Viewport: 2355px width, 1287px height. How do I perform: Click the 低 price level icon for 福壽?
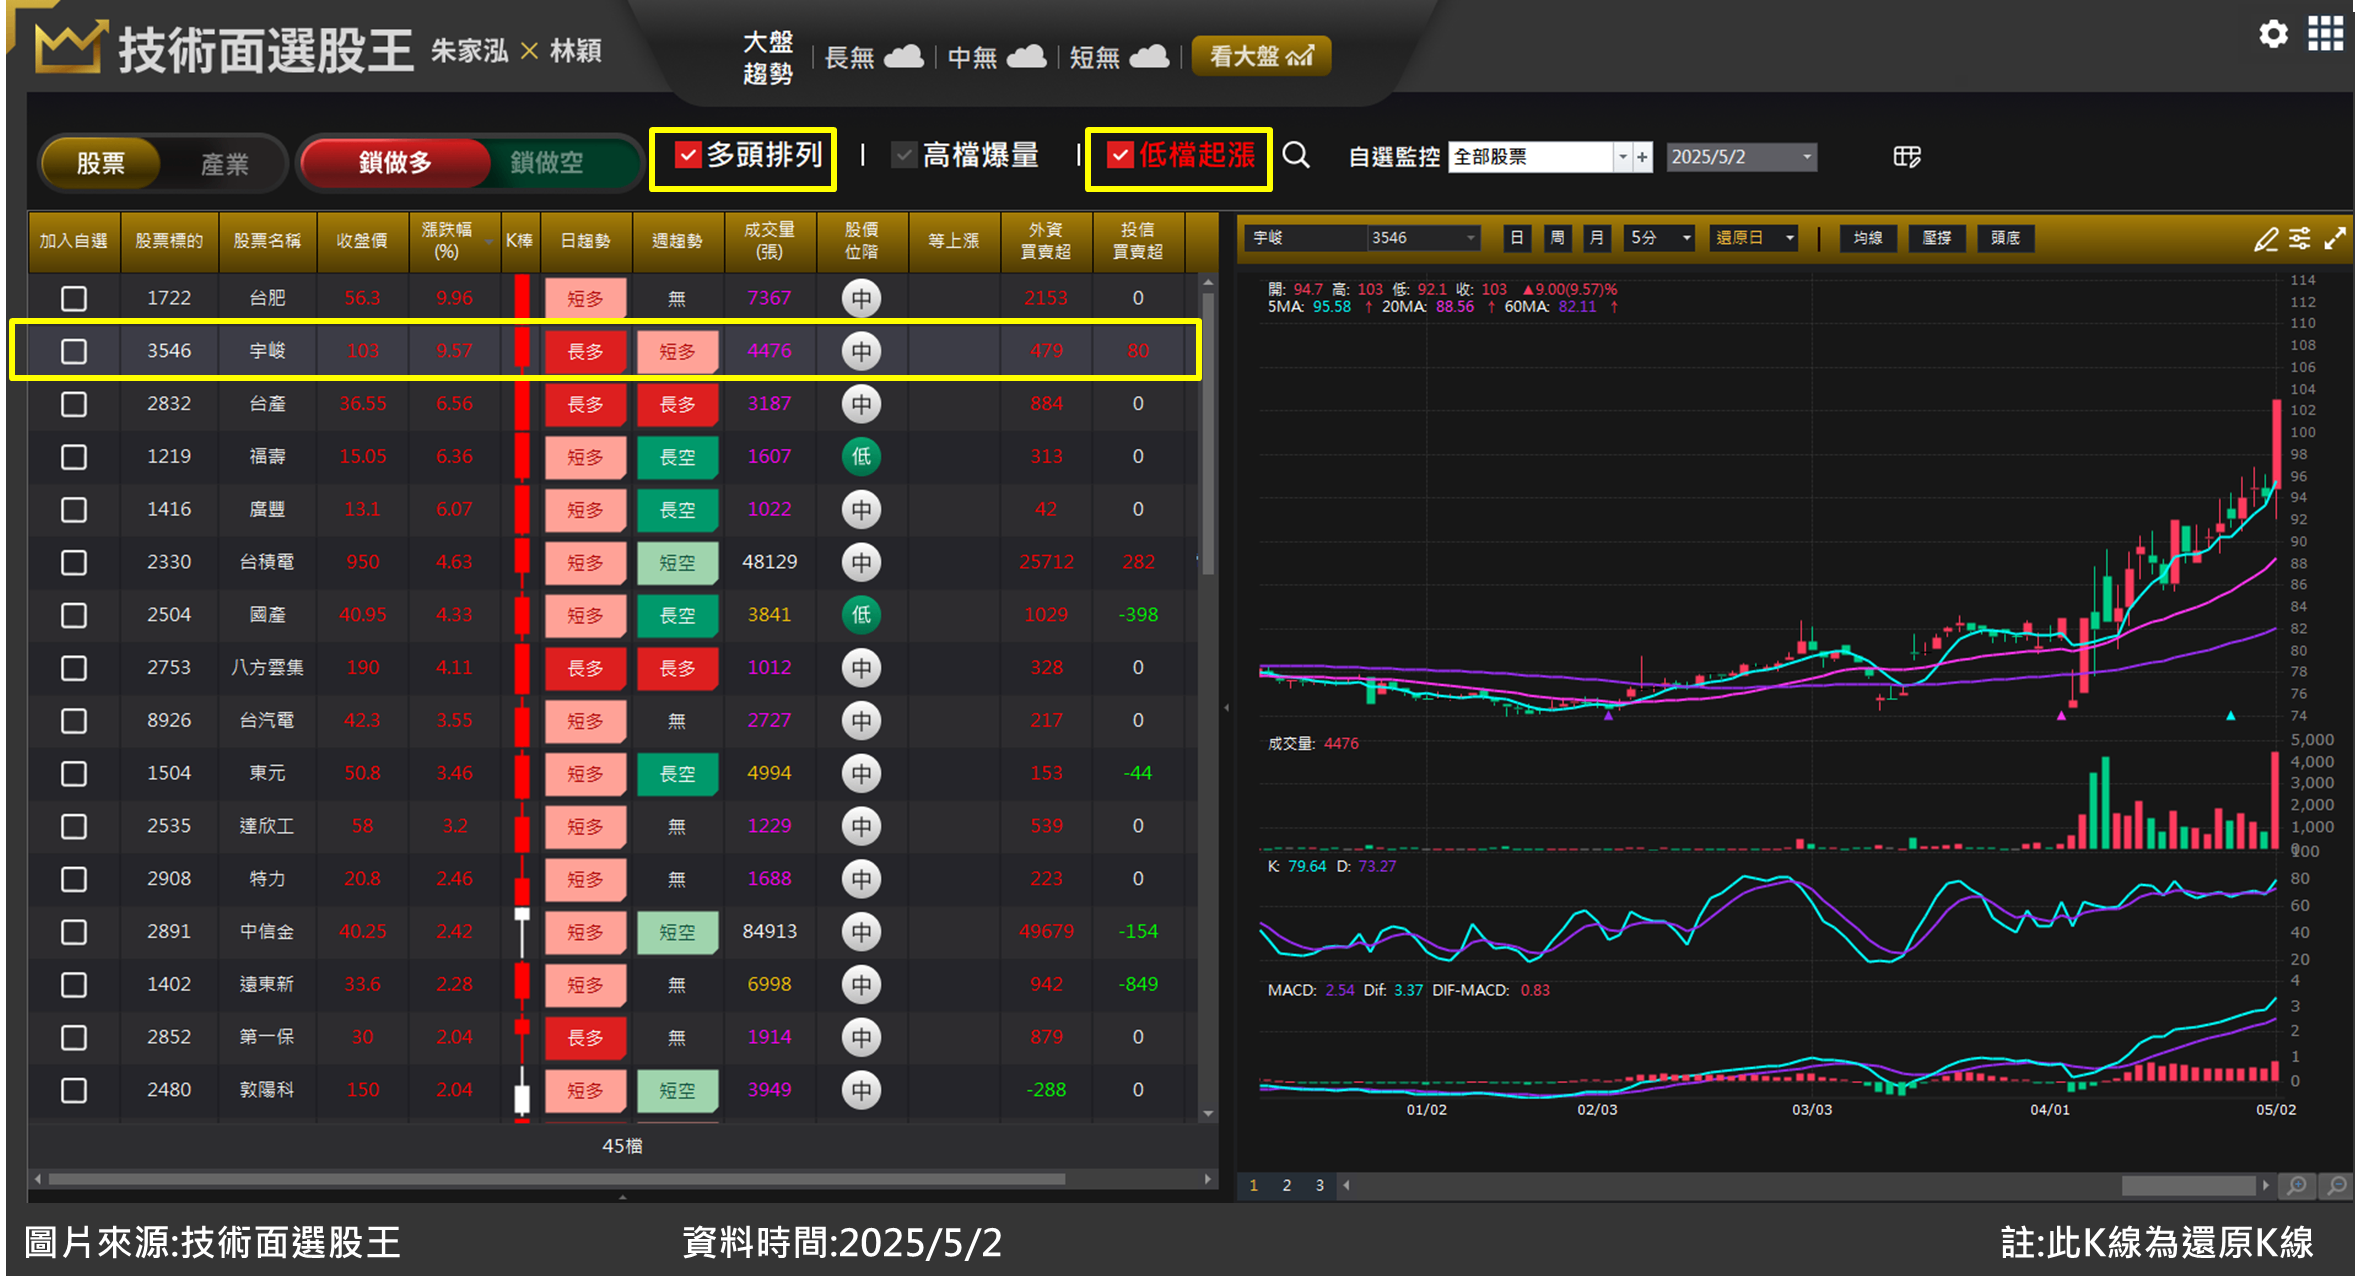pyautogui.click(x=861, y=457)
